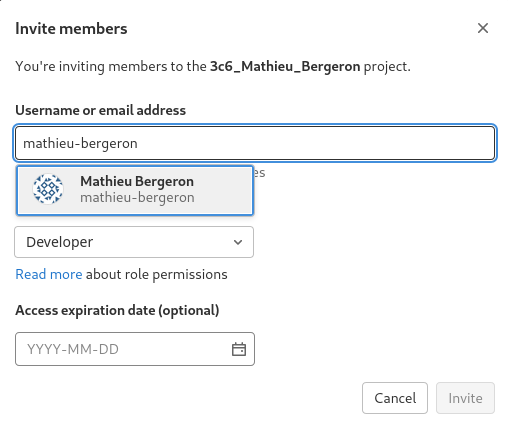Click Mathieu Bergeron's avatar icon
This screenshot has width=508, height=426.
(48, 189)
